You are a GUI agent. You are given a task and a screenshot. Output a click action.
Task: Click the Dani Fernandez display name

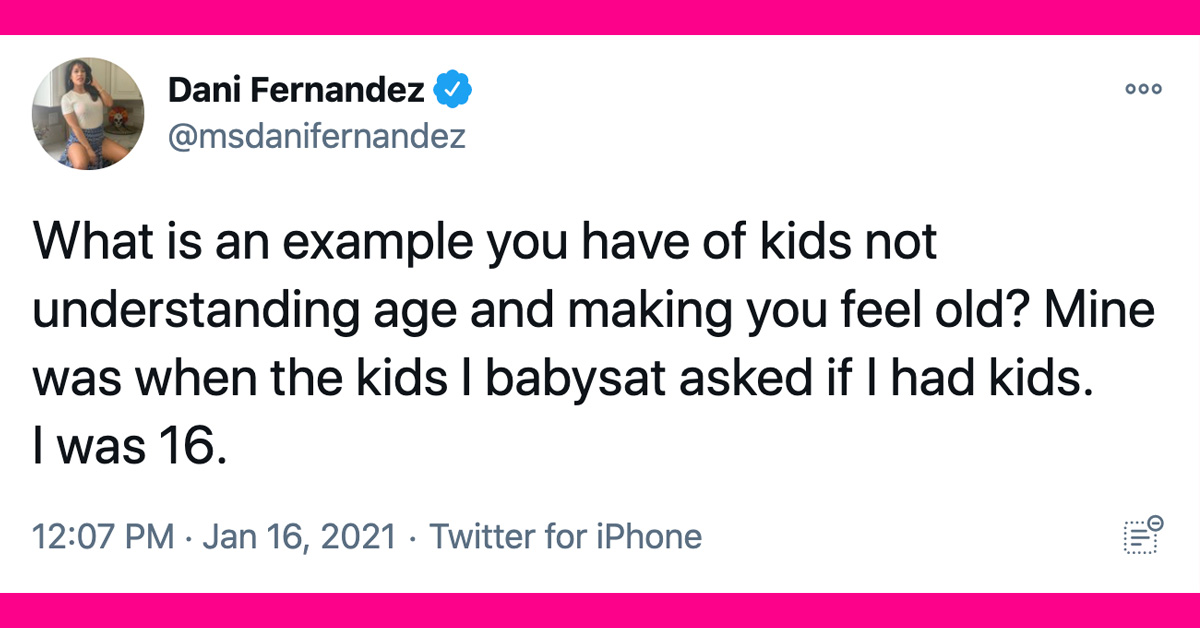click(298, 92)
